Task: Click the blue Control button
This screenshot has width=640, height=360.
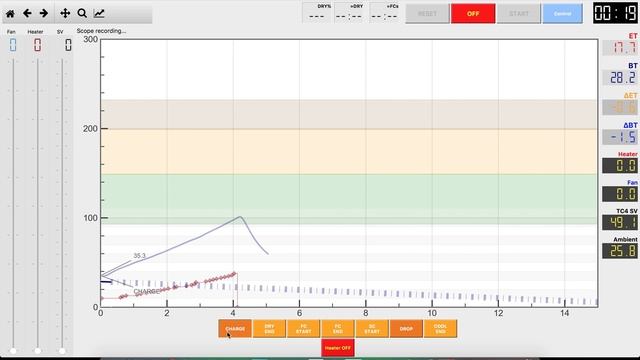Action: [562, 13]
